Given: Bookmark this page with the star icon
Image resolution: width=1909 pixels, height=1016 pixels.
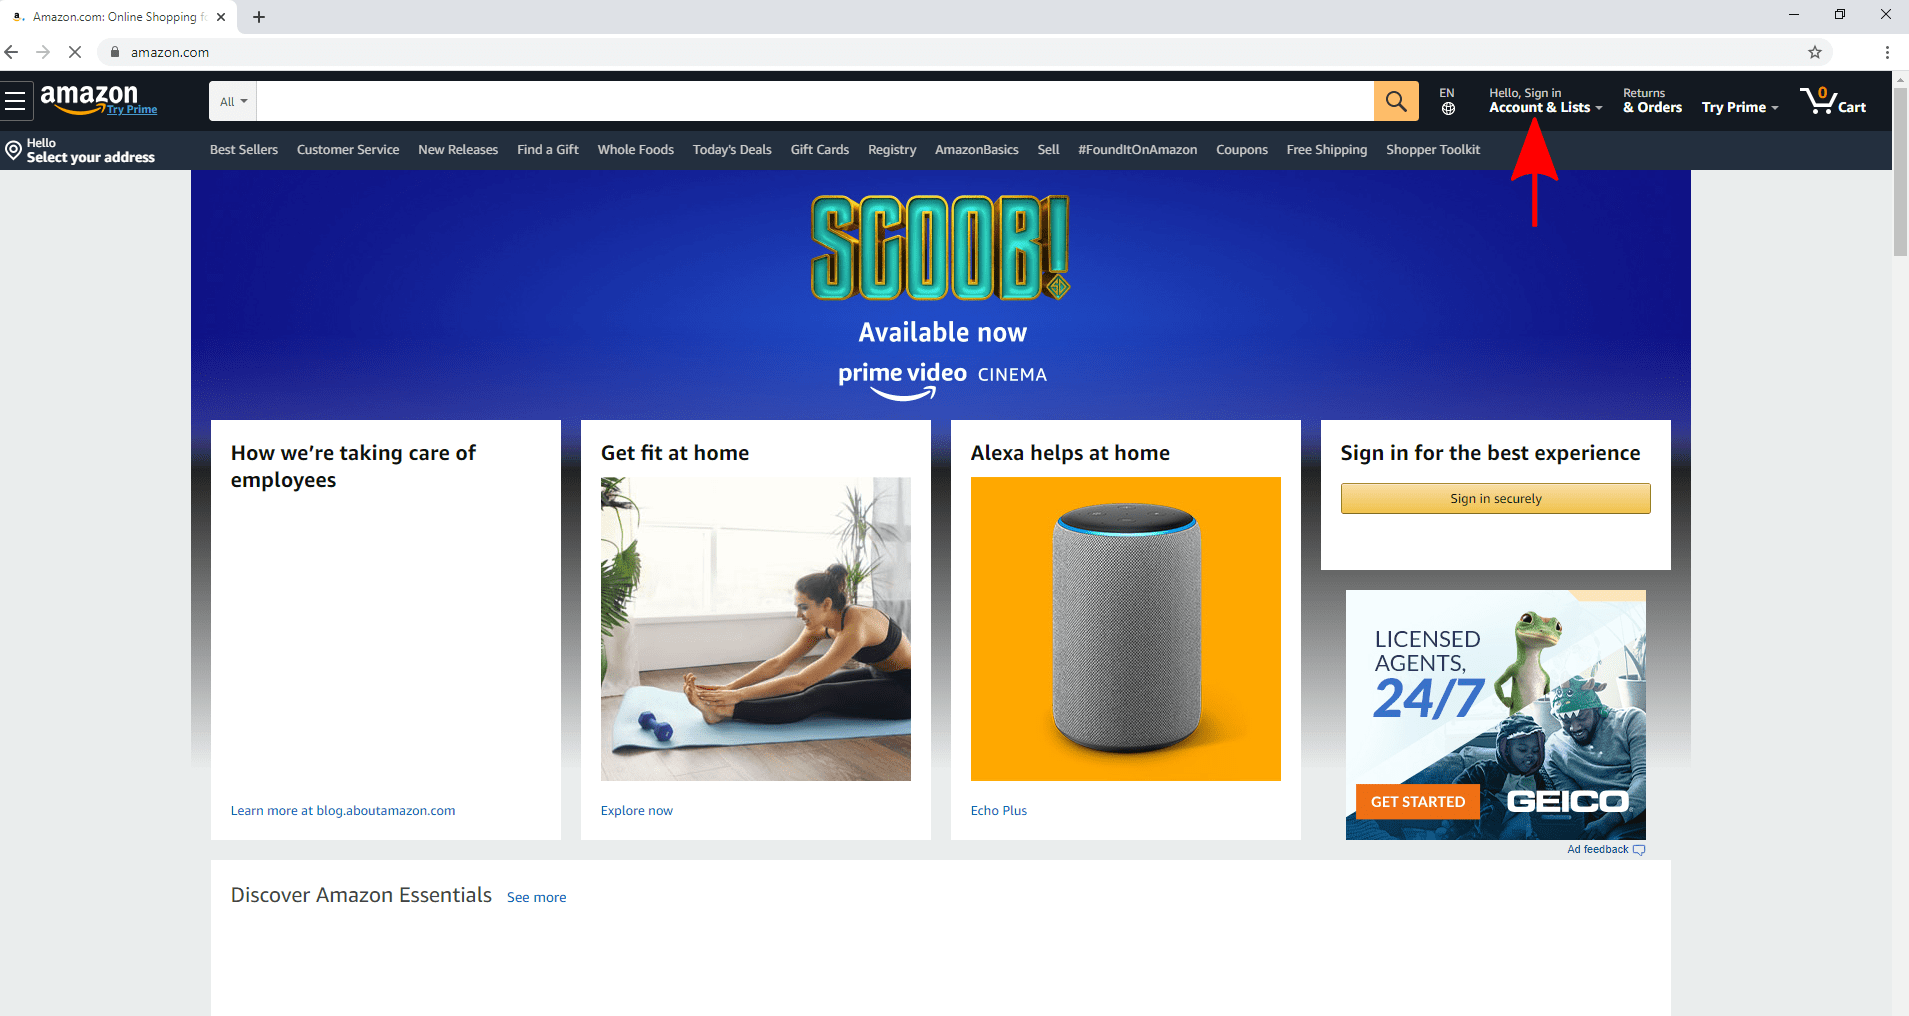Looking at the screenshot, I should (x=1815, y=52).
